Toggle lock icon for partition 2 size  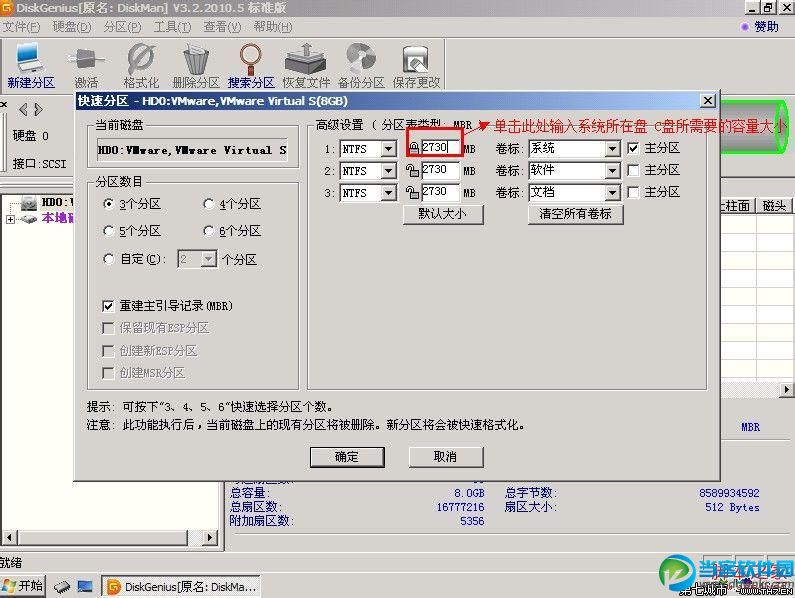click(412, 170)
